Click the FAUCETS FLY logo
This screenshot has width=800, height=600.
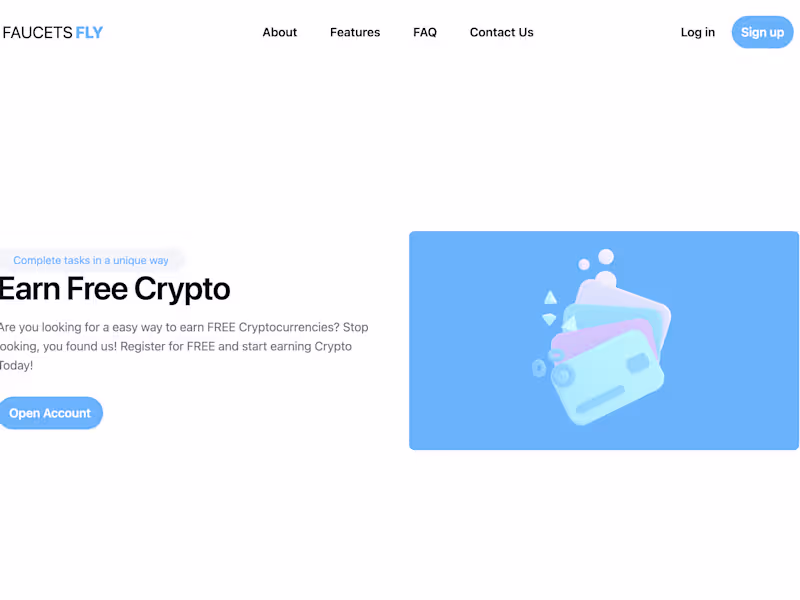click(x=53, y=33)
